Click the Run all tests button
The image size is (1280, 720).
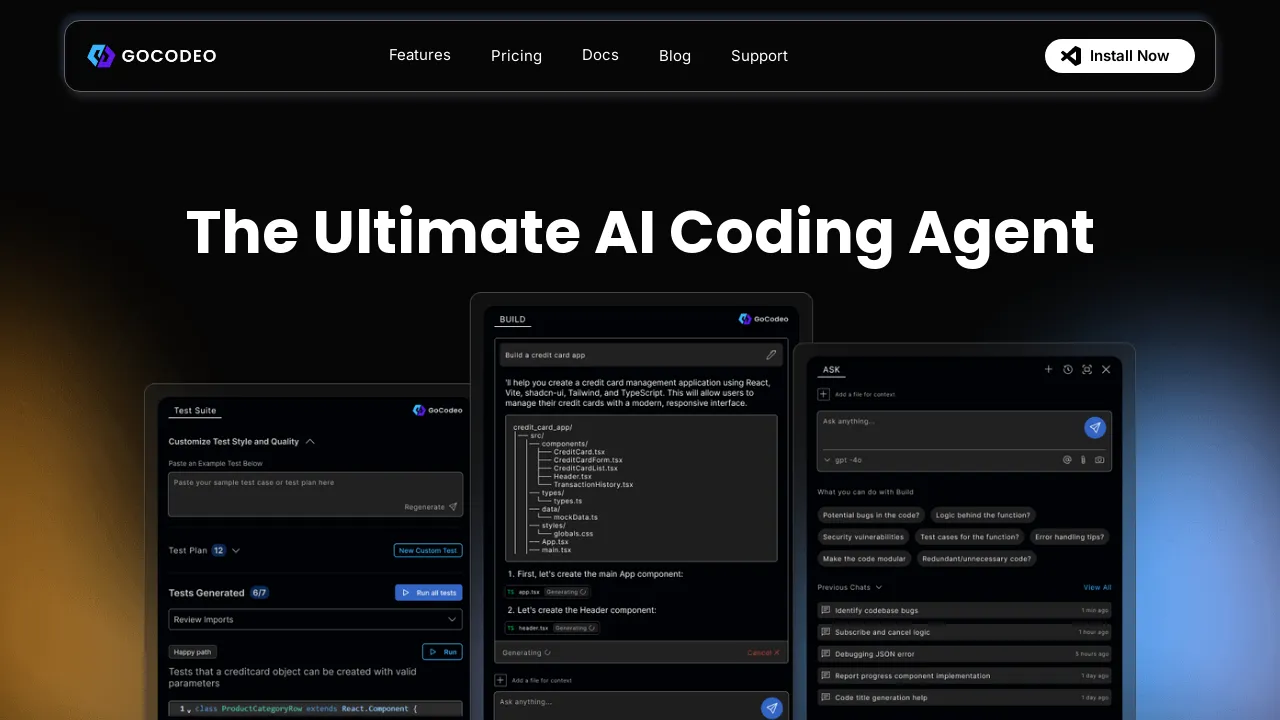(x=428, y=592)
